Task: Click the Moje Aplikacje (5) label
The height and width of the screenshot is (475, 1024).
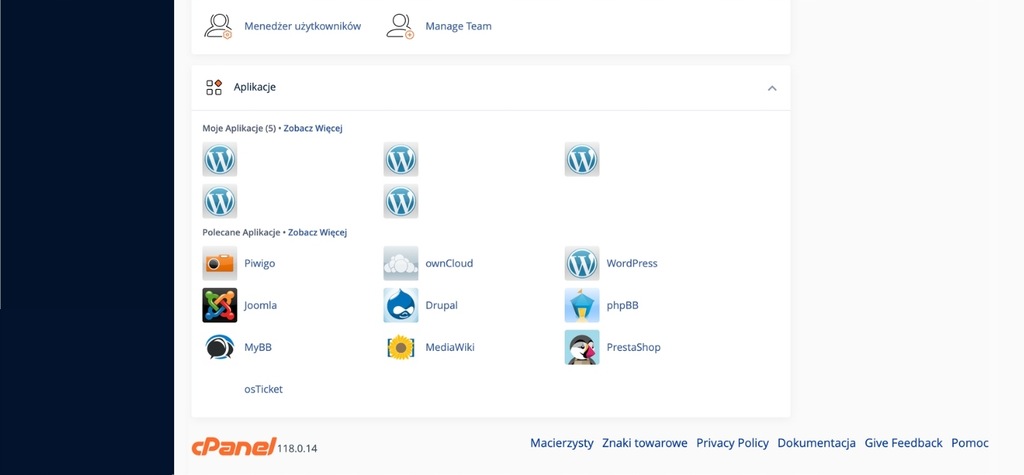Action: pos(239,128)
